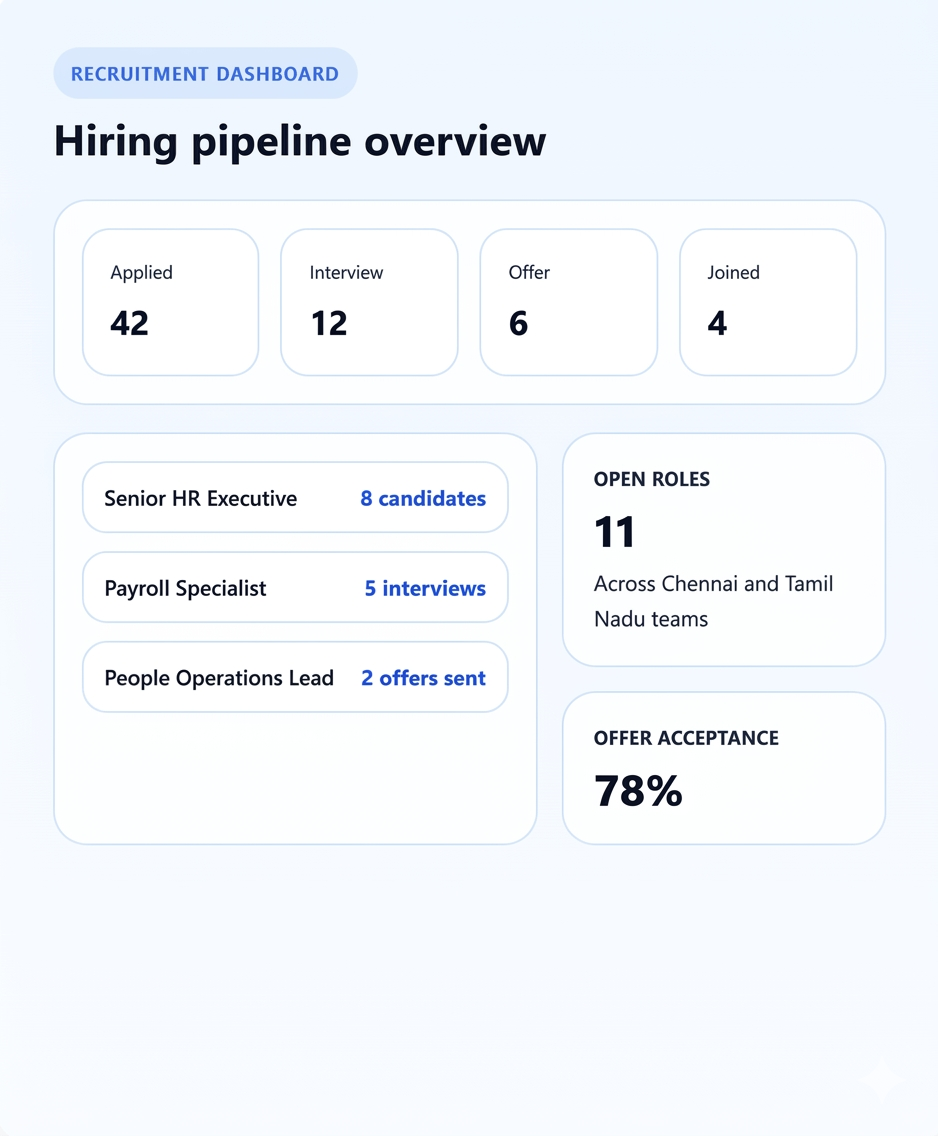This screenshot has width=938, height=1136.
Task: Select the Offer stage card
Action: click(x=568, y=301)
